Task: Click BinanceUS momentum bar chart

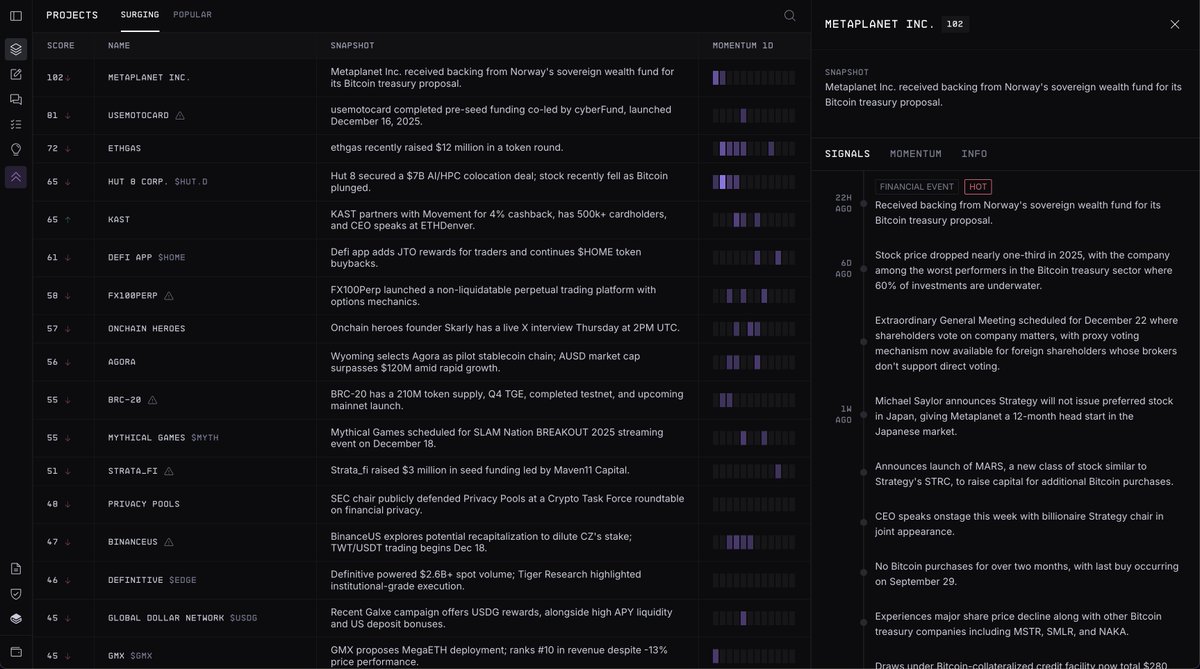Action: tap(754, 542)
